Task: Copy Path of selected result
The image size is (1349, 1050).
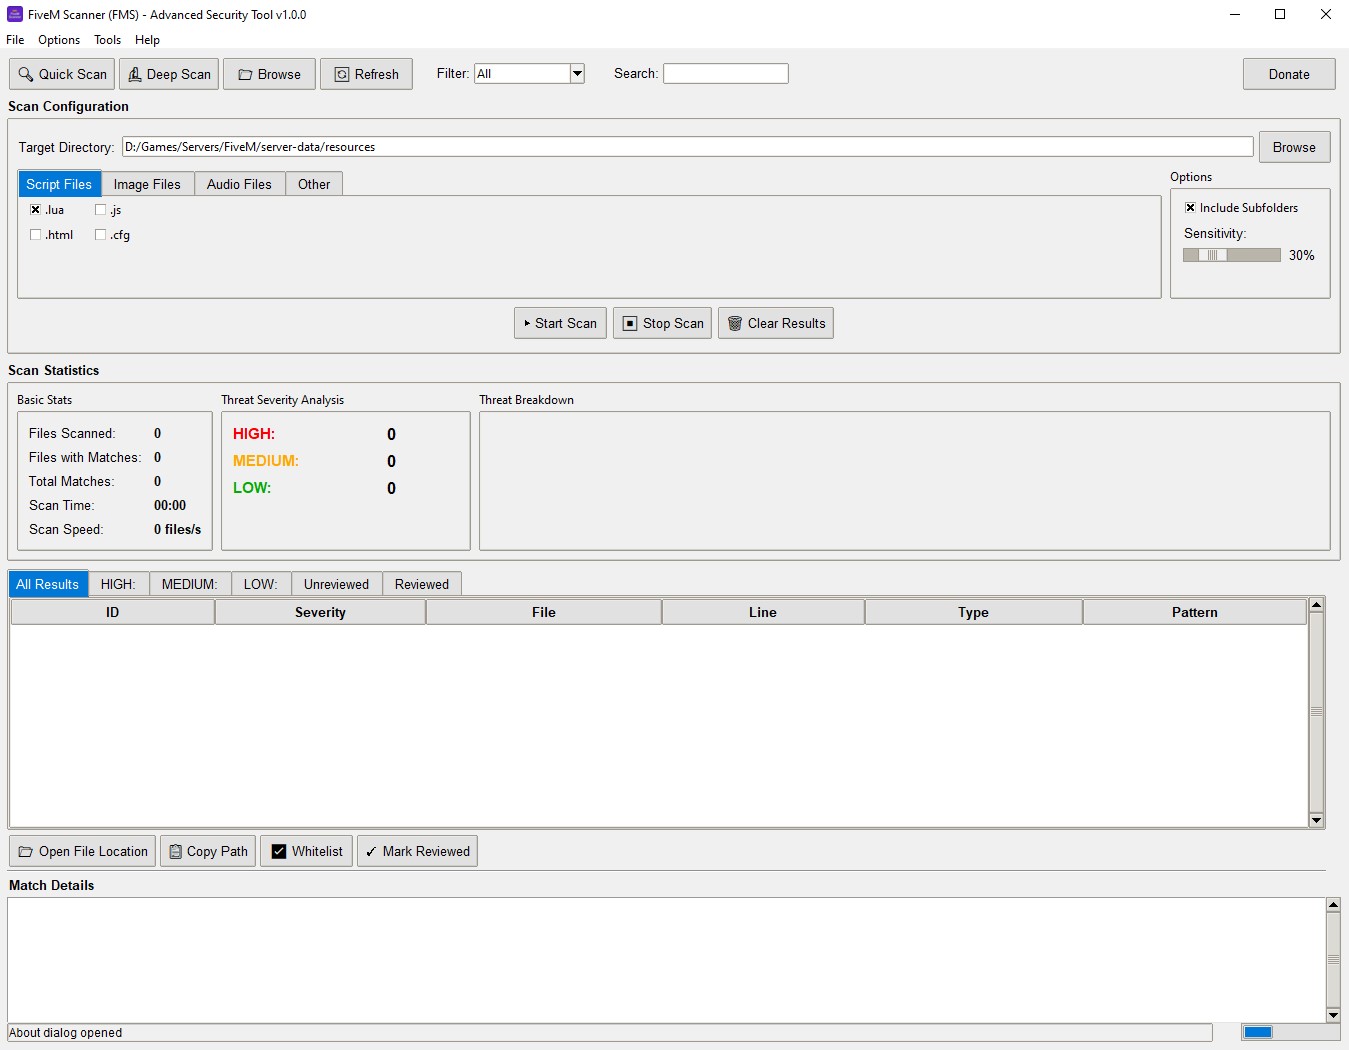Action: [208, 851]
